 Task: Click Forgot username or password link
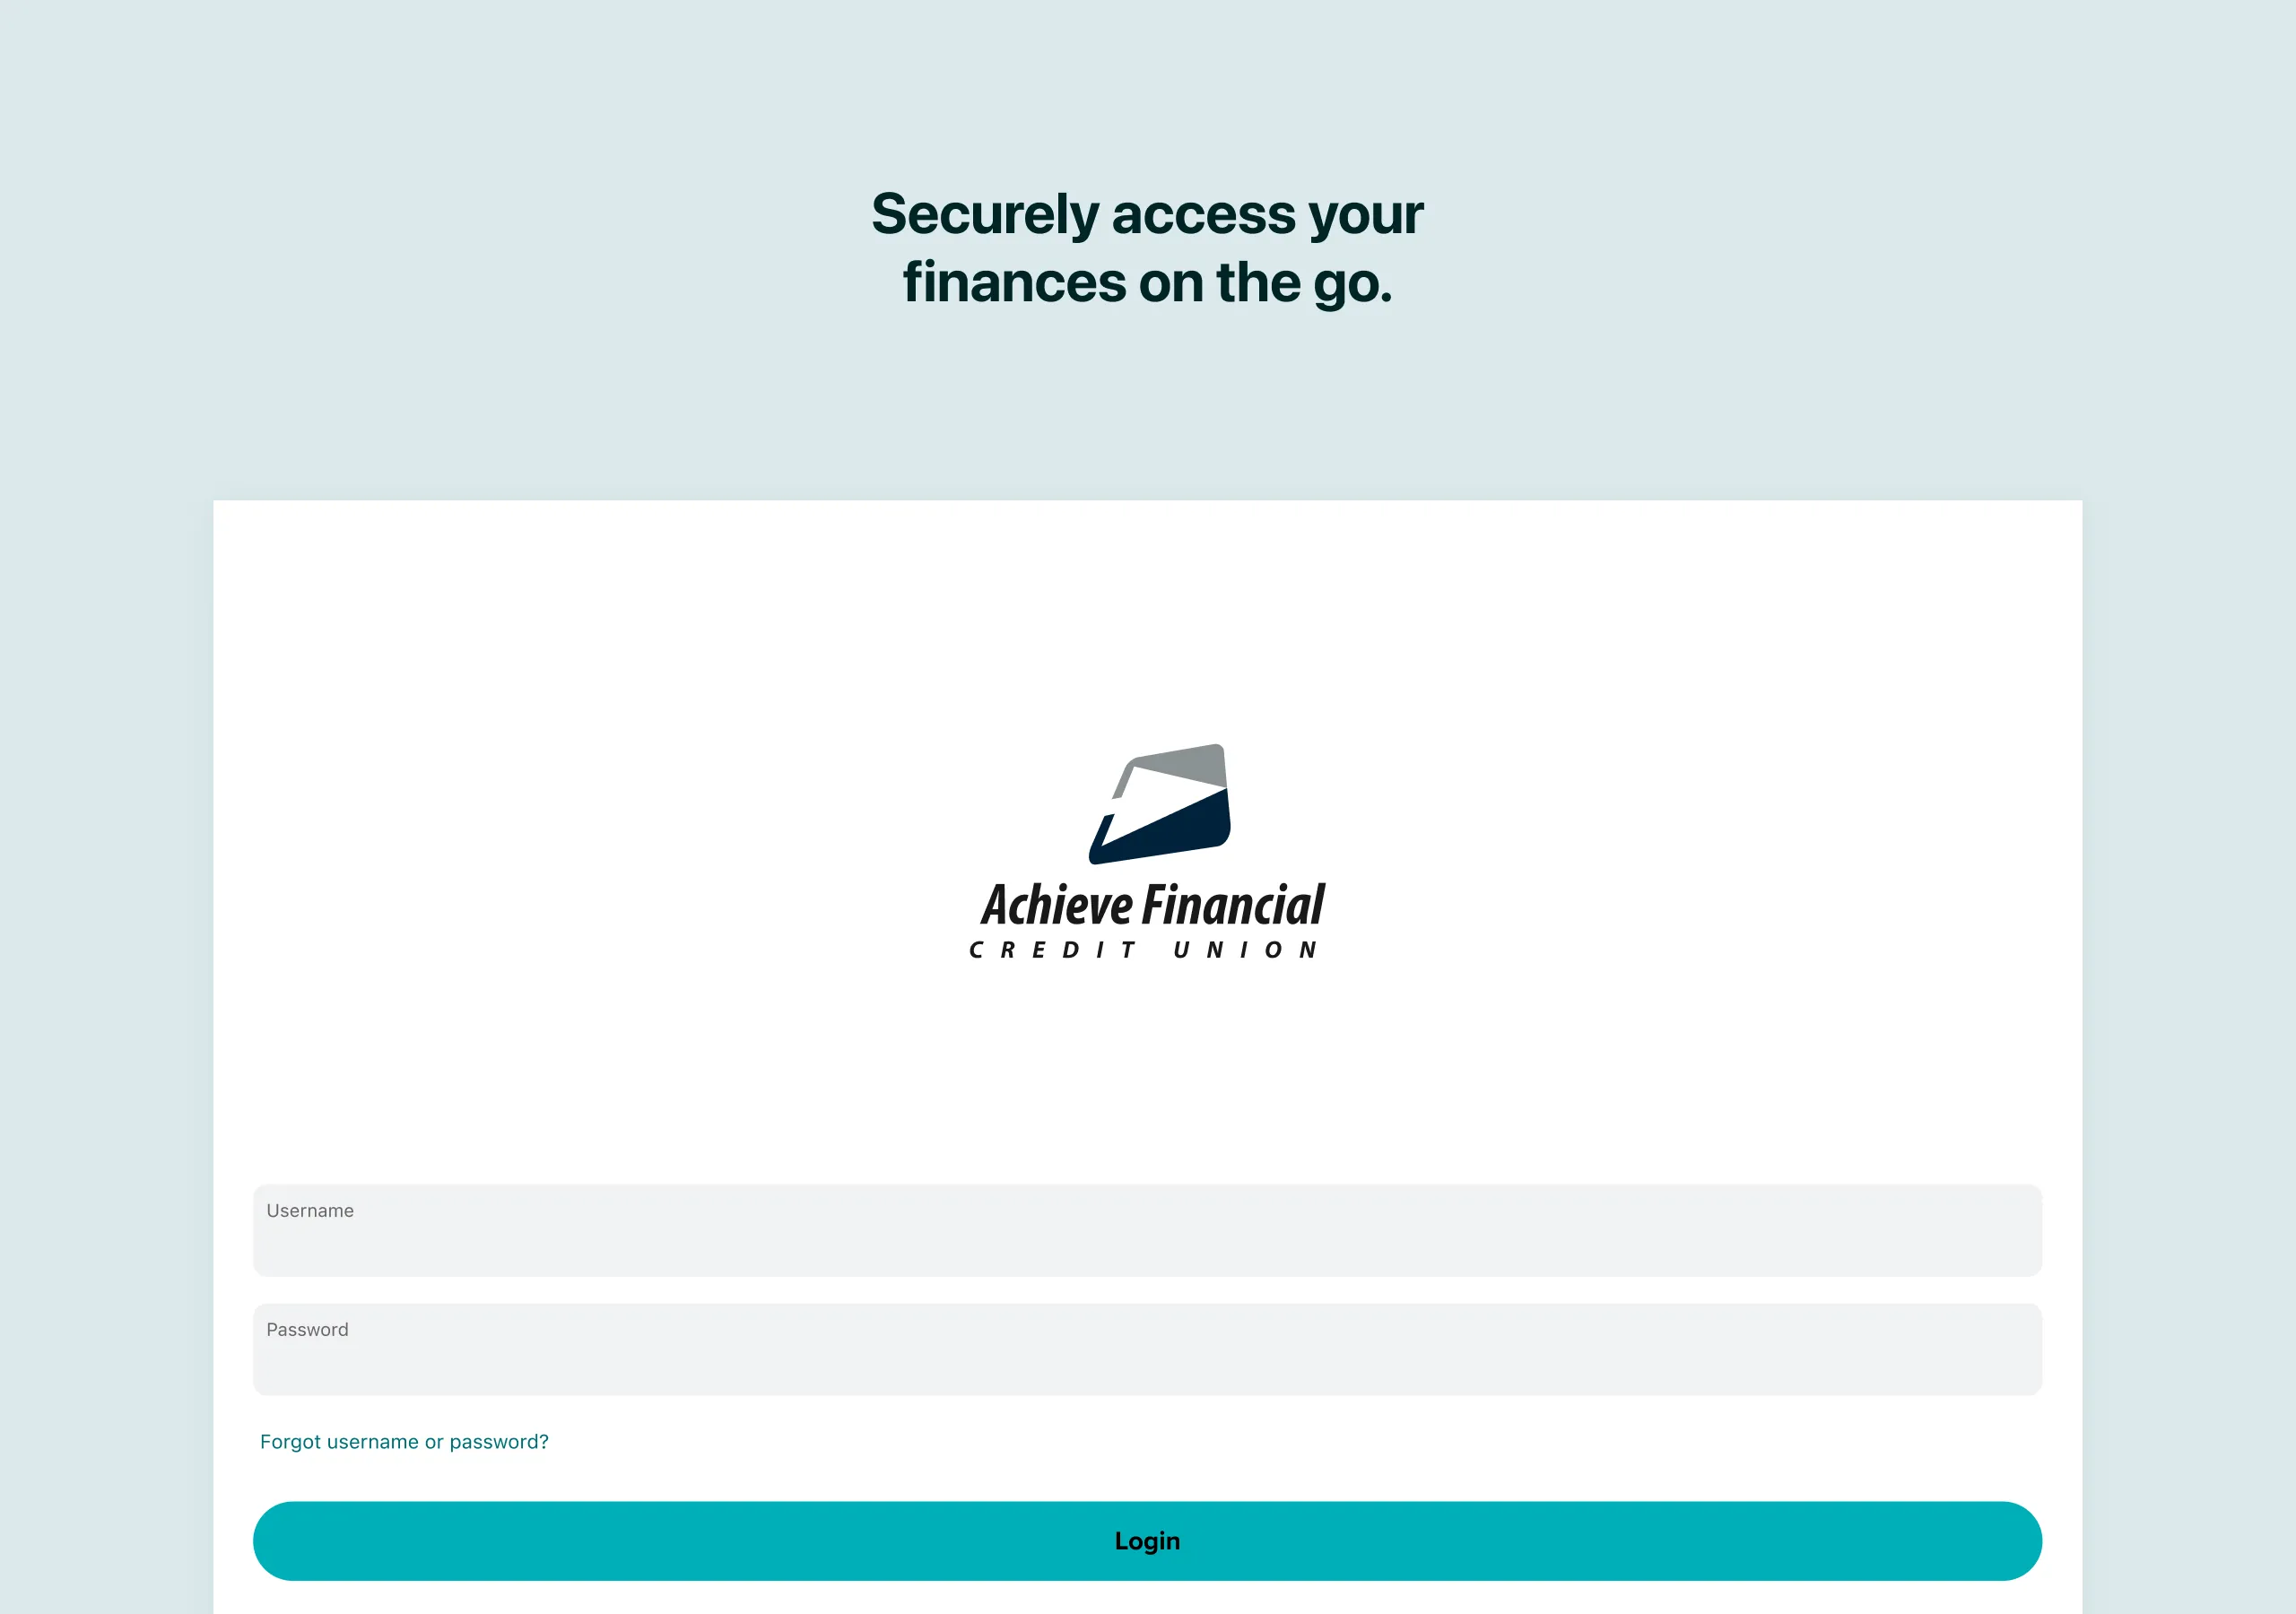pos(404,1441)
